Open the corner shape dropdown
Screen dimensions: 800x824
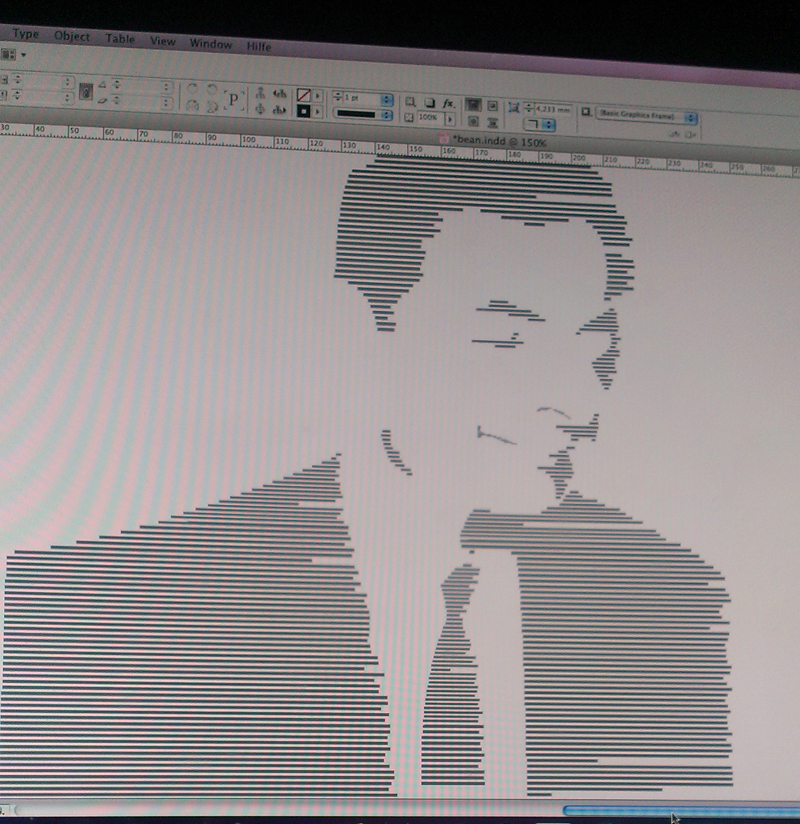point(540,125)
